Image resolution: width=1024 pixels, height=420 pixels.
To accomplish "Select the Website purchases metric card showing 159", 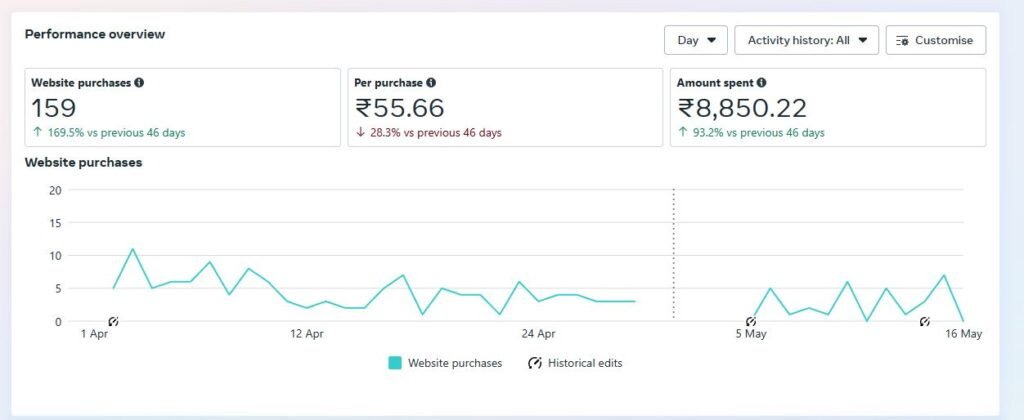I will pyautogui.click(x=183, y=108).
